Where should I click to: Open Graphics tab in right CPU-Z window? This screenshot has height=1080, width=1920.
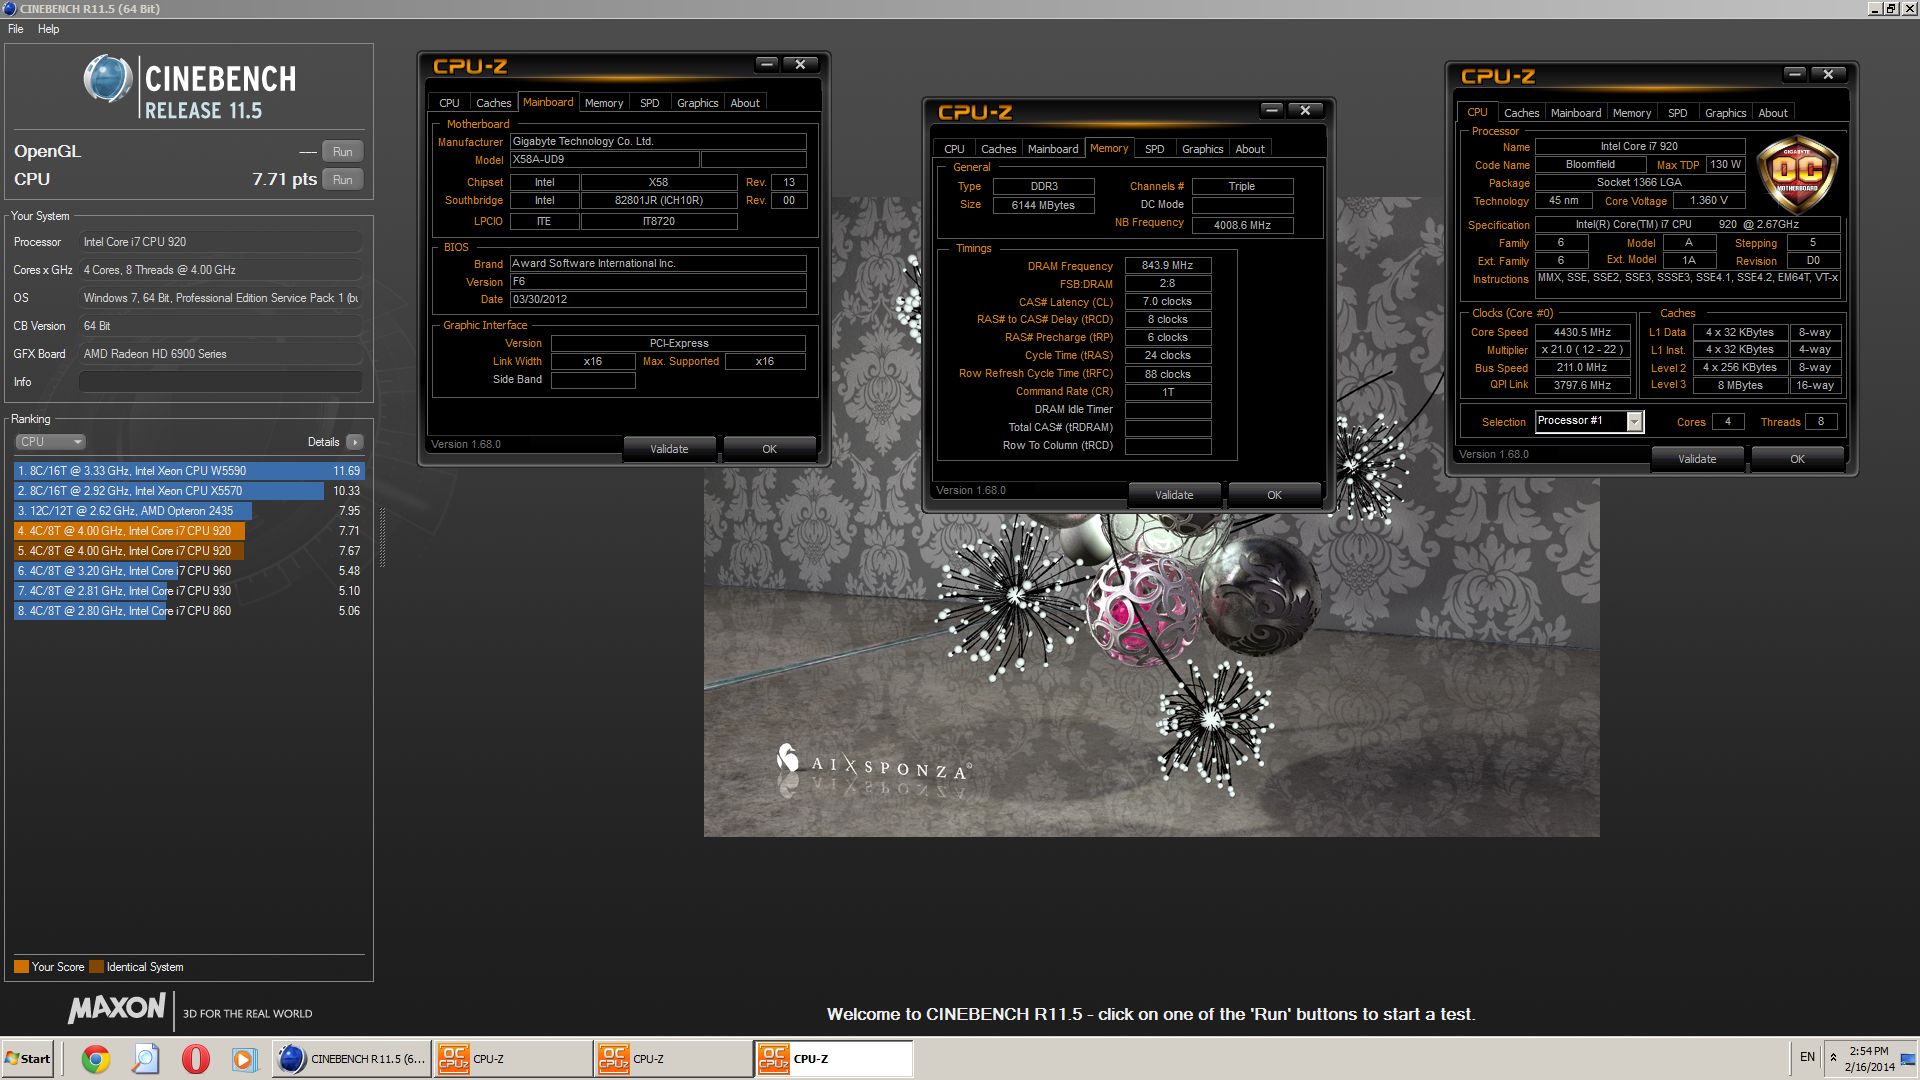[1726, 113]
